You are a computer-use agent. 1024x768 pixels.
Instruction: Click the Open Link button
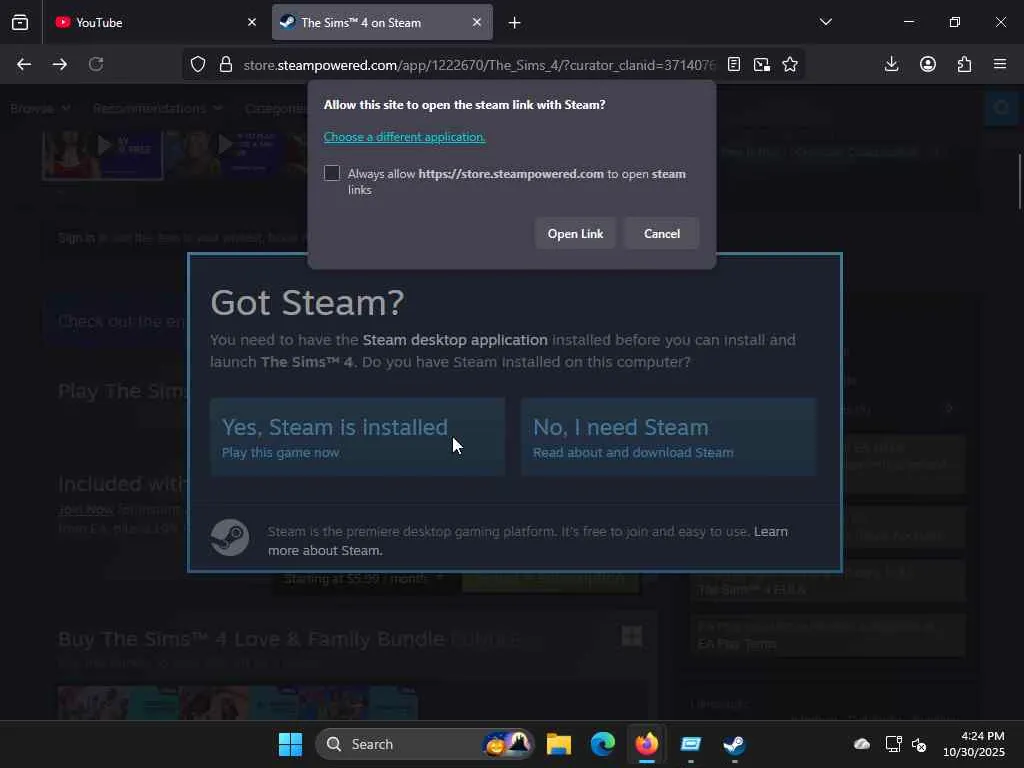(575, 234)
